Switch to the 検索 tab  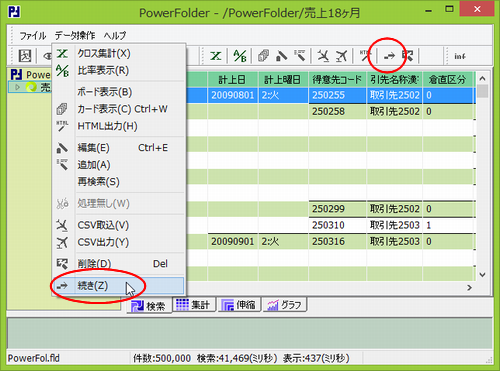click(x=149, y=305)
